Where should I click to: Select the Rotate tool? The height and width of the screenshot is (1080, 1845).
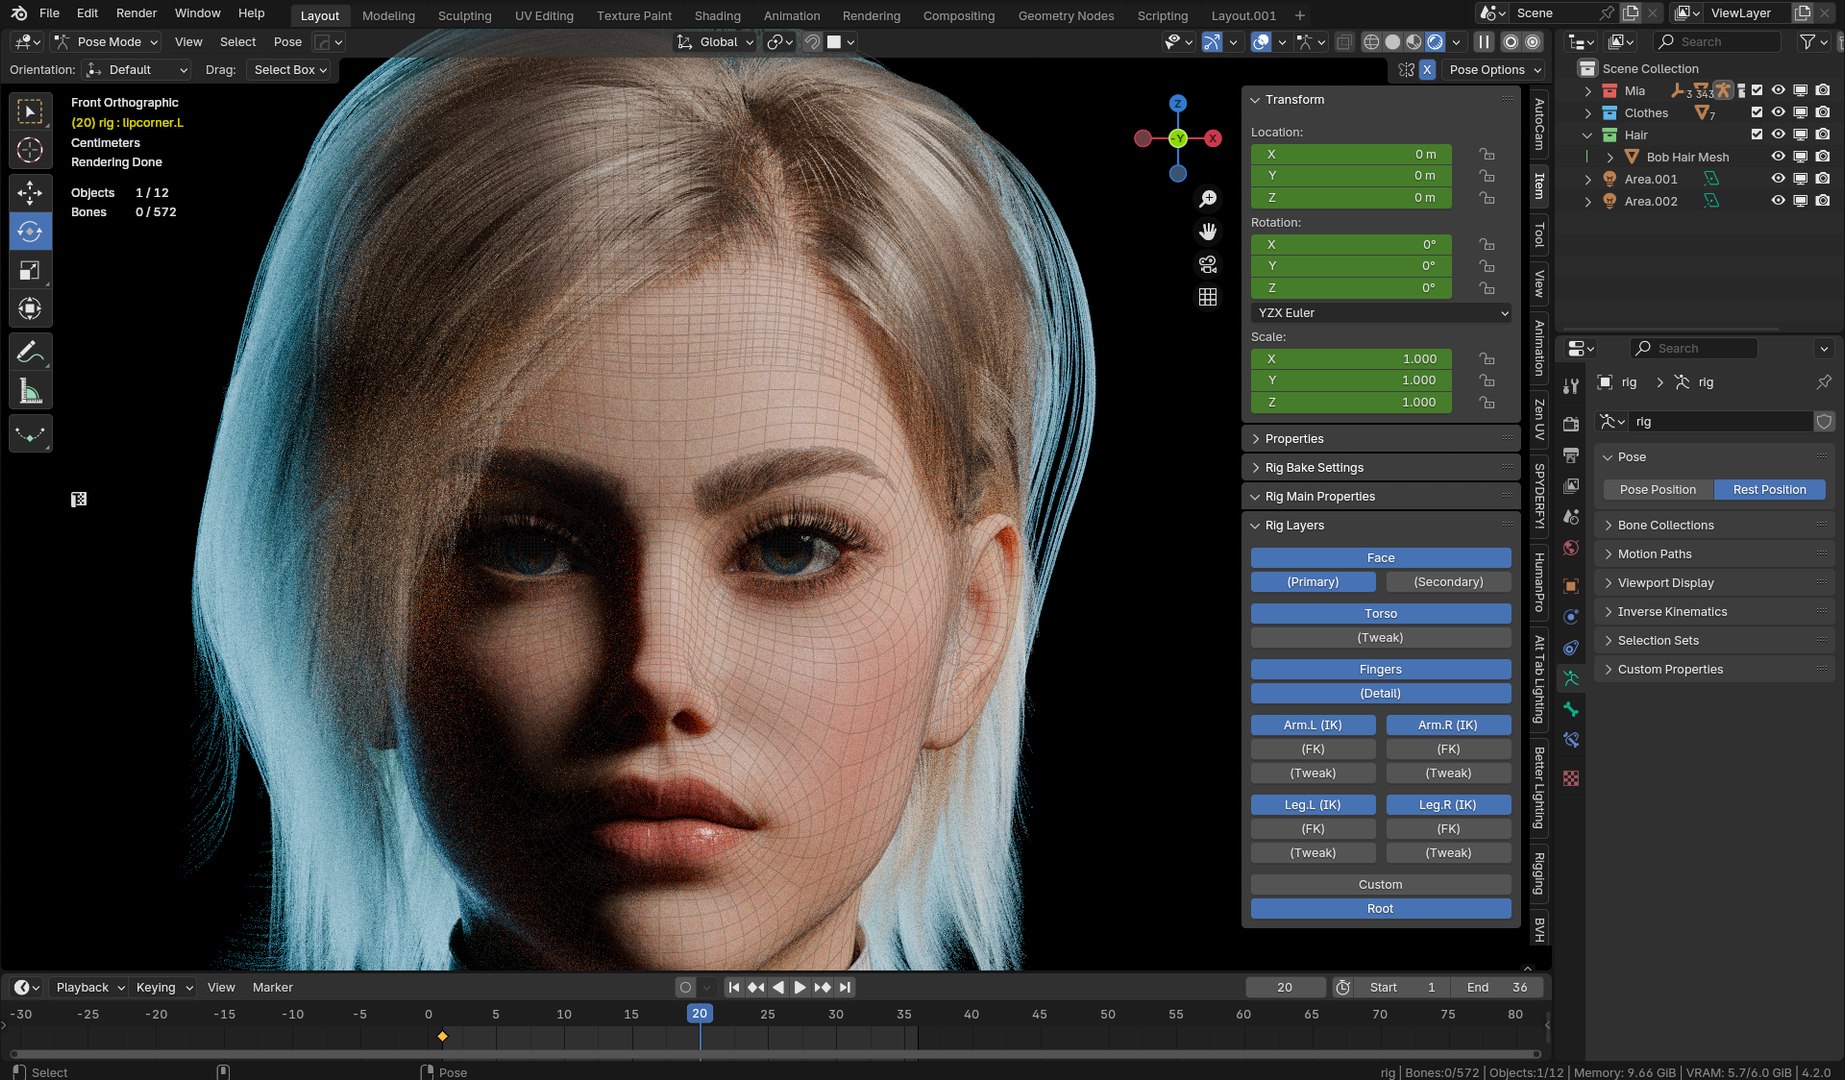(30, 231)
